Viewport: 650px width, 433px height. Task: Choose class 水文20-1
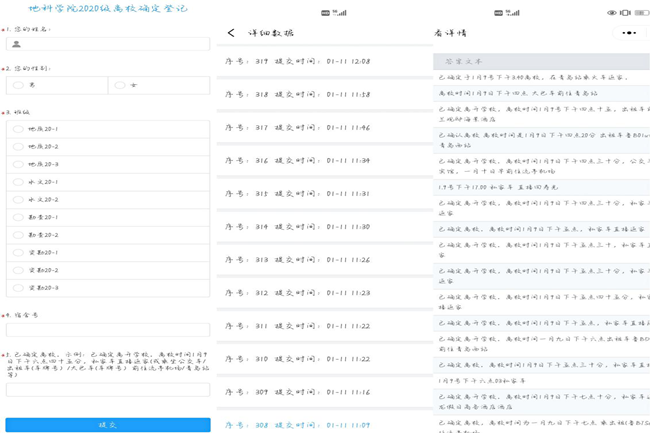coord(108,182)
